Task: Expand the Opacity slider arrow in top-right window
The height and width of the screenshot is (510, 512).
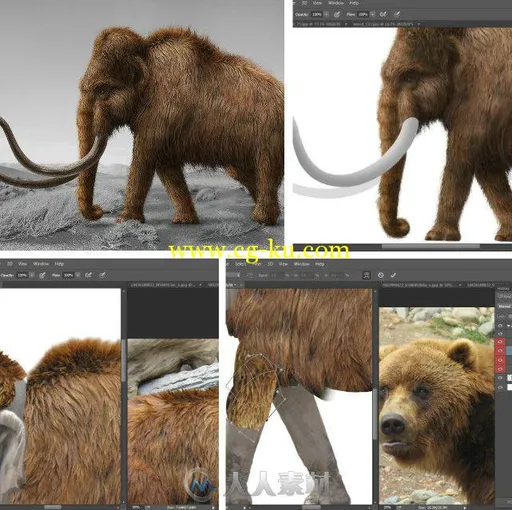Action: pyautogui.click(x=326, y=14)
